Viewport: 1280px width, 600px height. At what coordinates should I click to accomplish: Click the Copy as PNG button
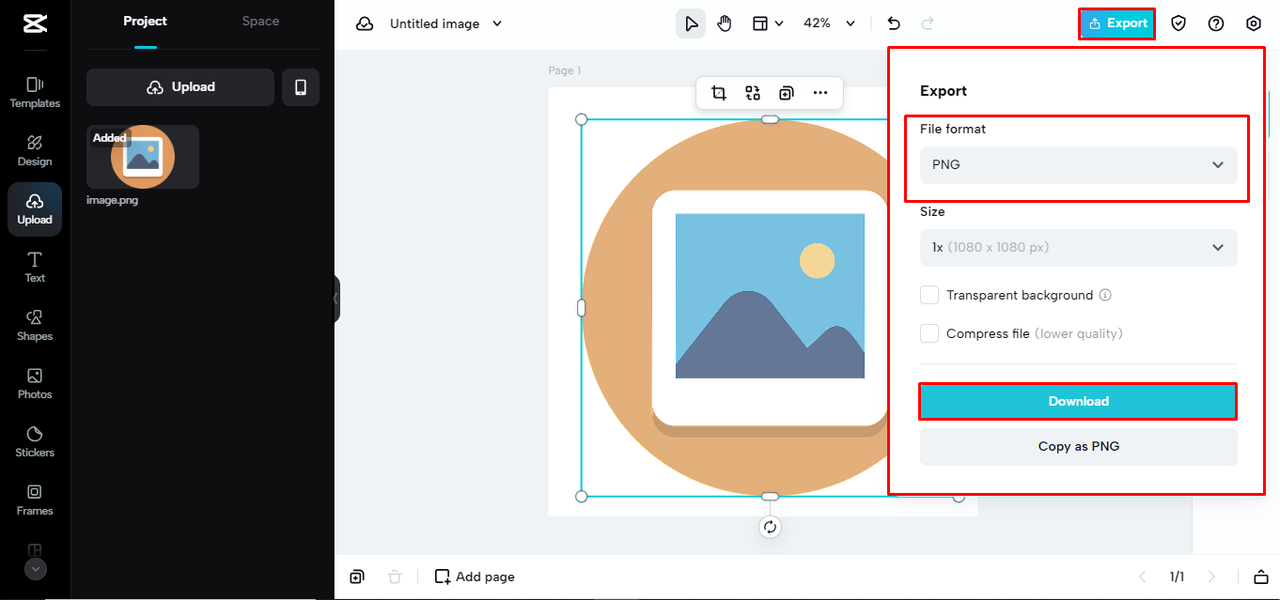pyautogui.click(x=1078, y=446)
